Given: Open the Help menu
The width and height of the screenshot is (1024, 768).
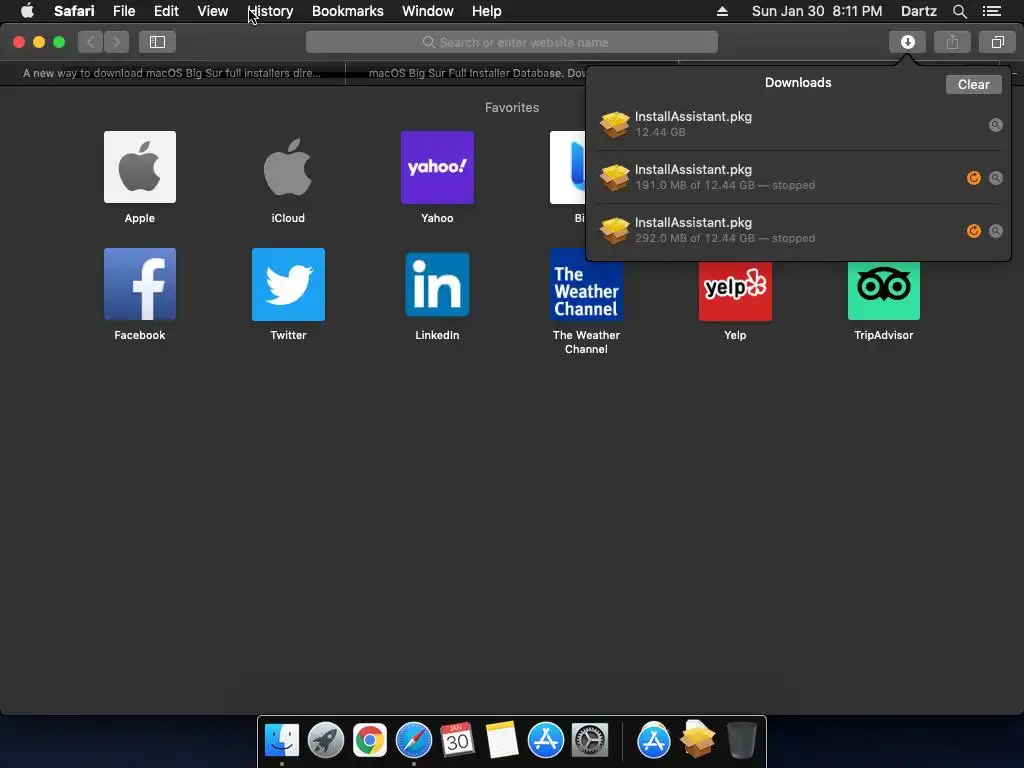Looking at the screenshot, I should pos(487,11).
